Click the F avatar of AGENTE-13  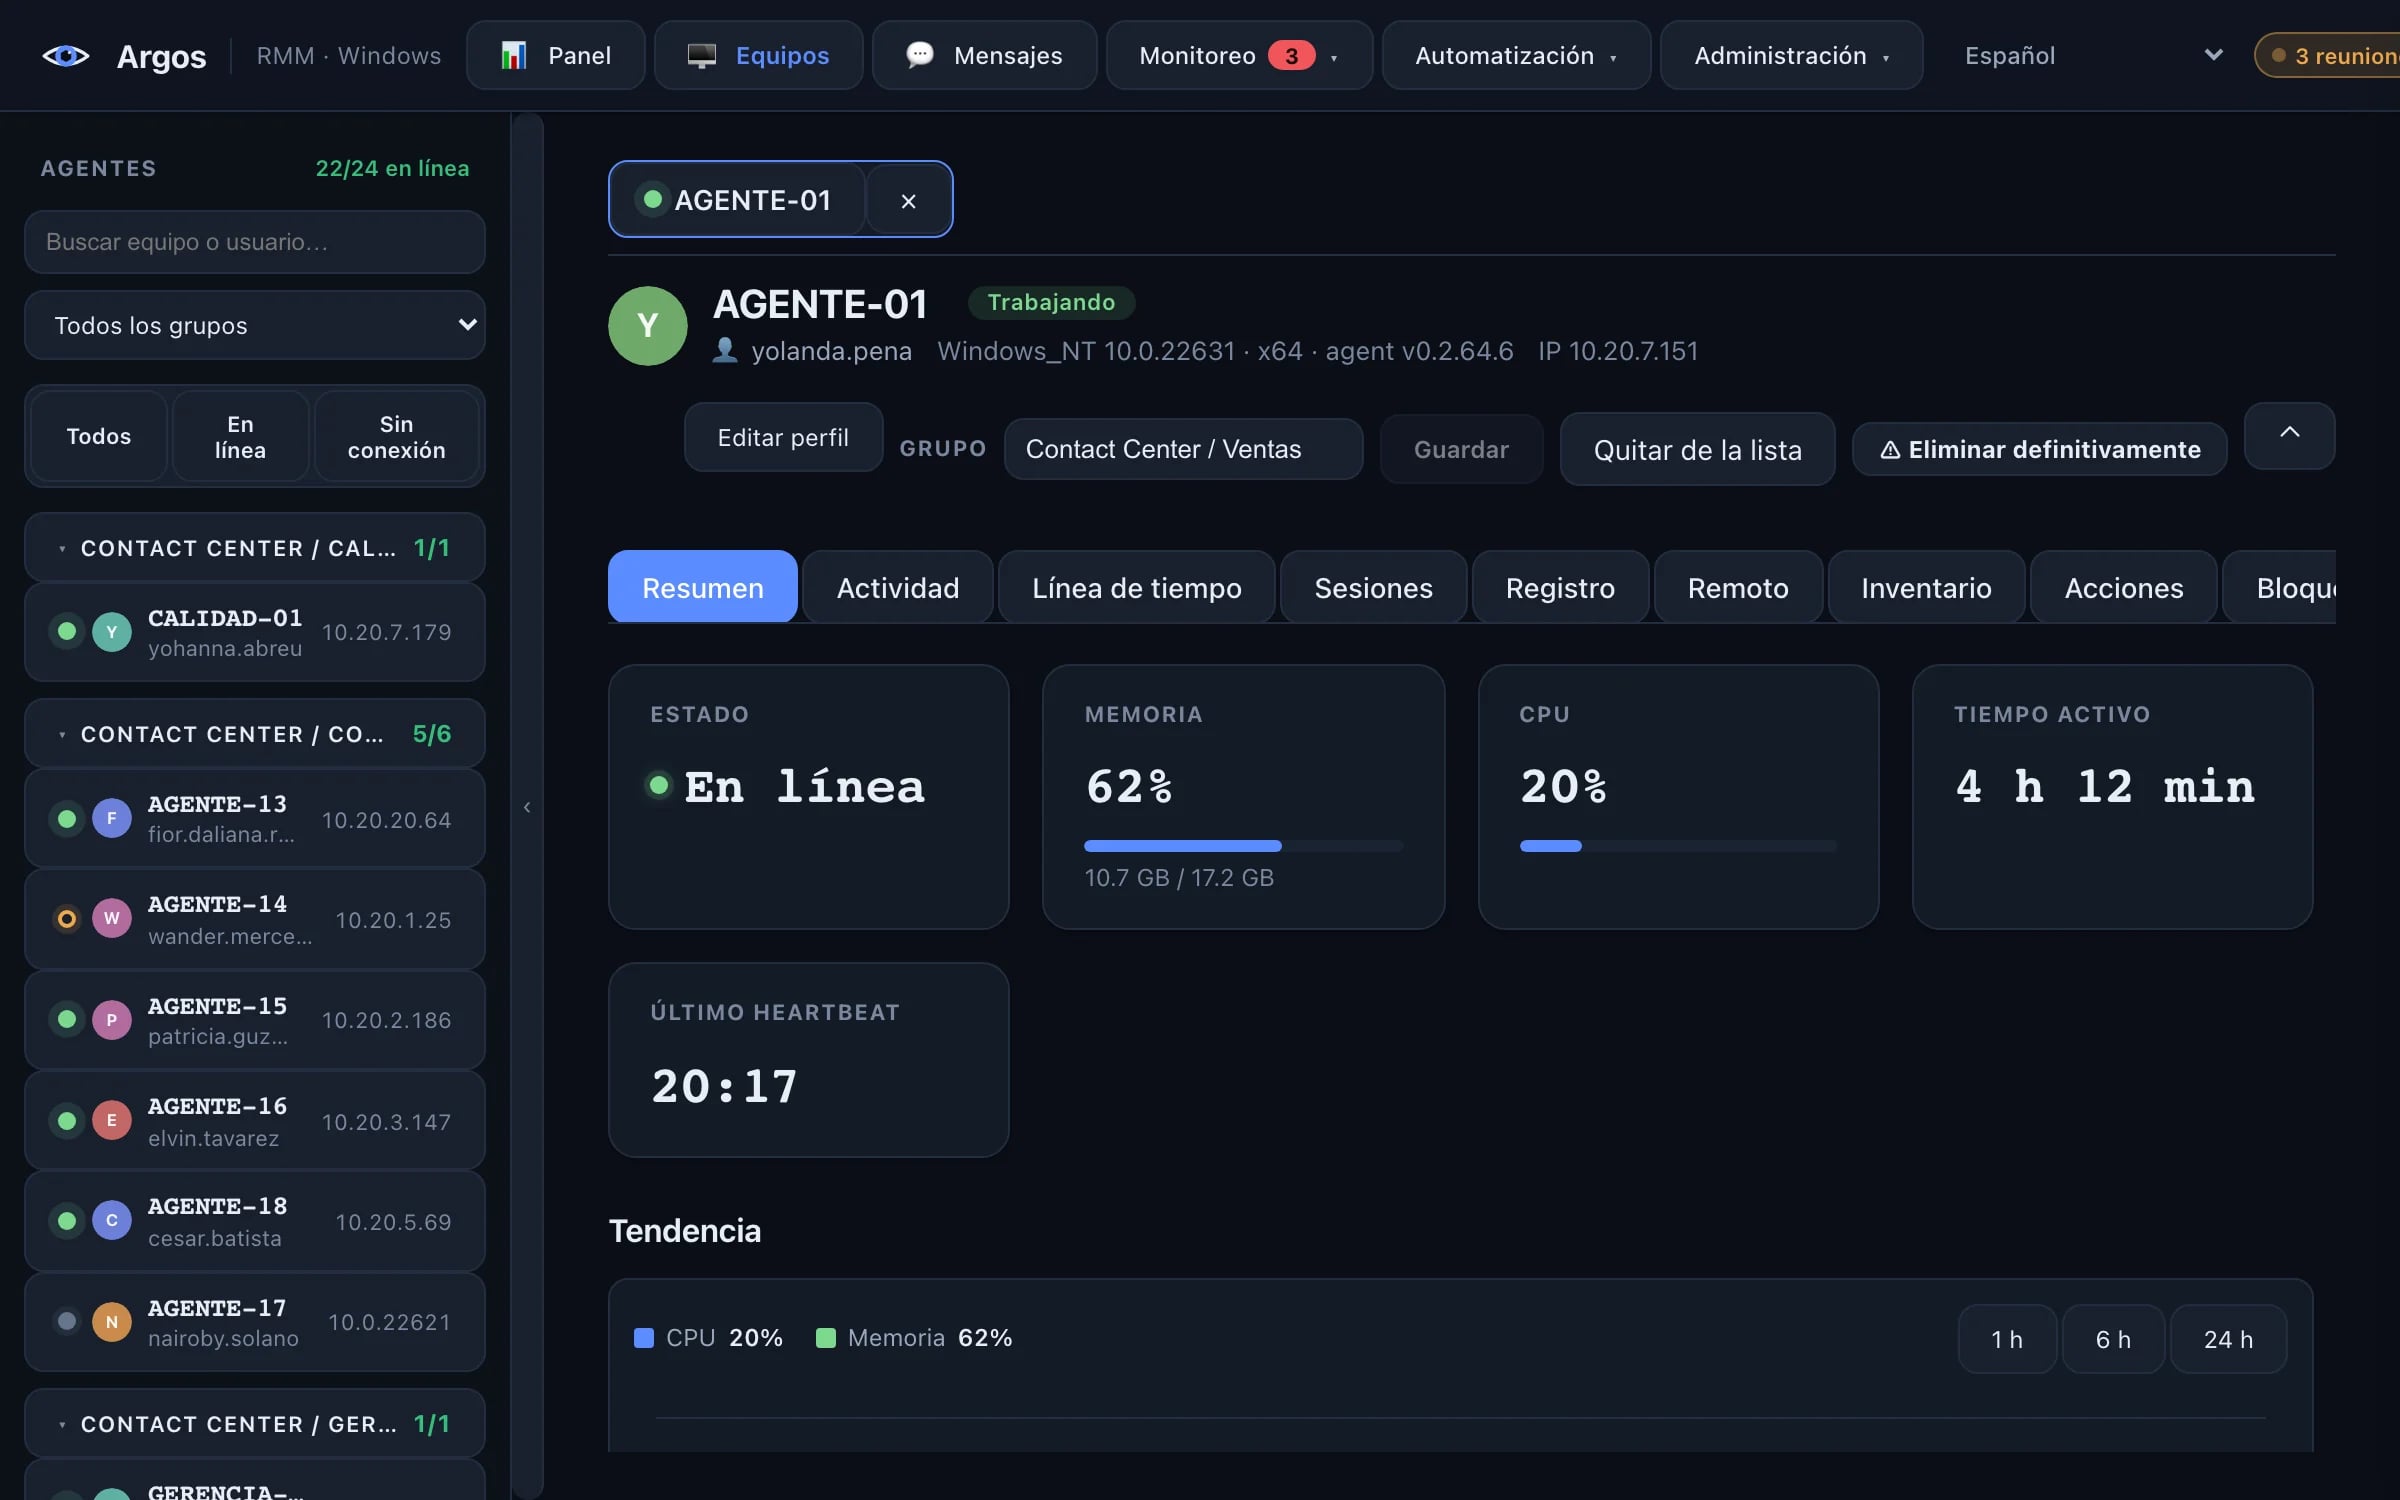(x=112, y=818)
